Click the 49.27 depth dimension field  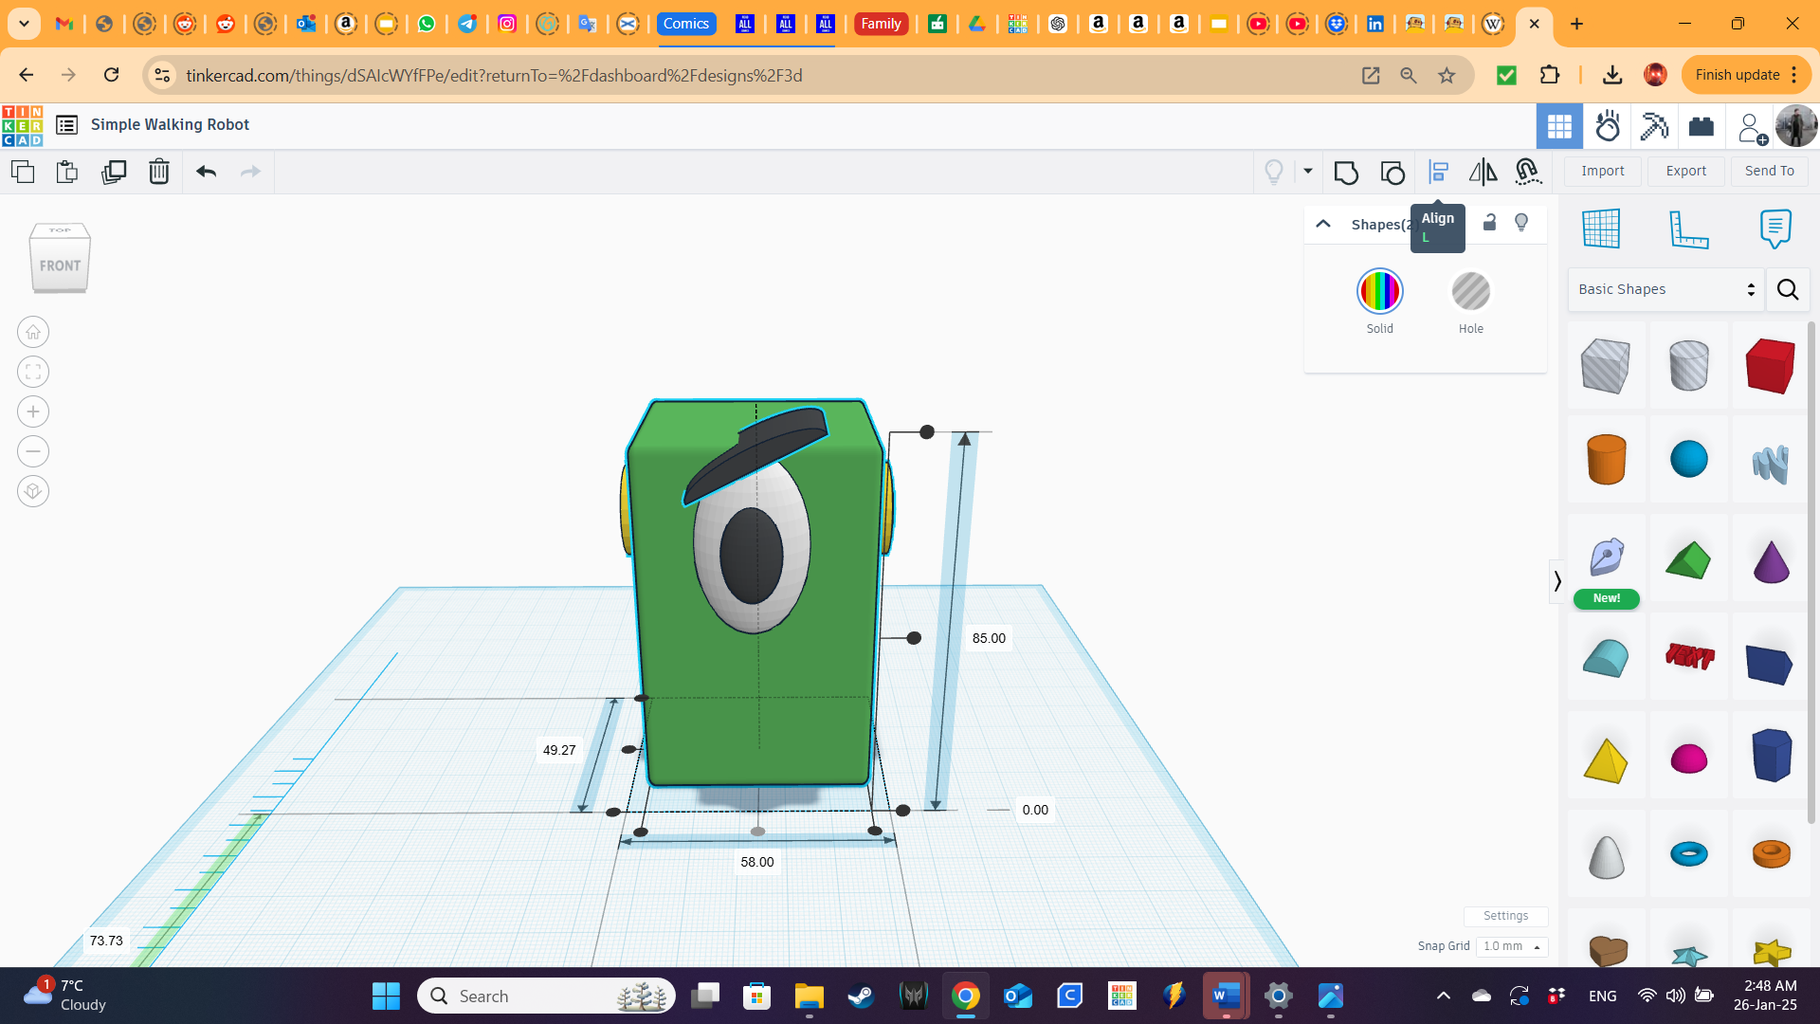point(559,750)
